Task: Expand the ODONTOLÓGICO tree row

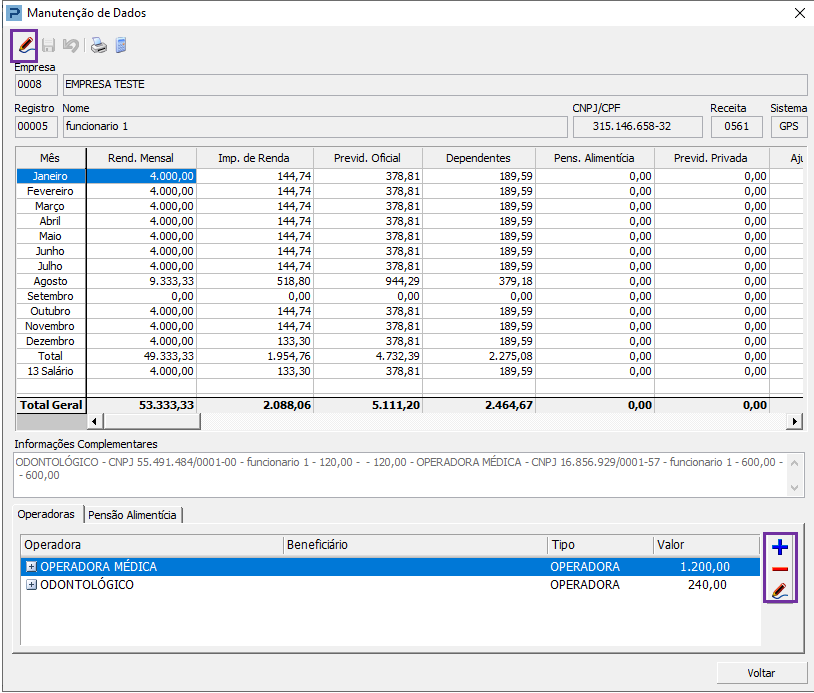Action: pos(31,585)
